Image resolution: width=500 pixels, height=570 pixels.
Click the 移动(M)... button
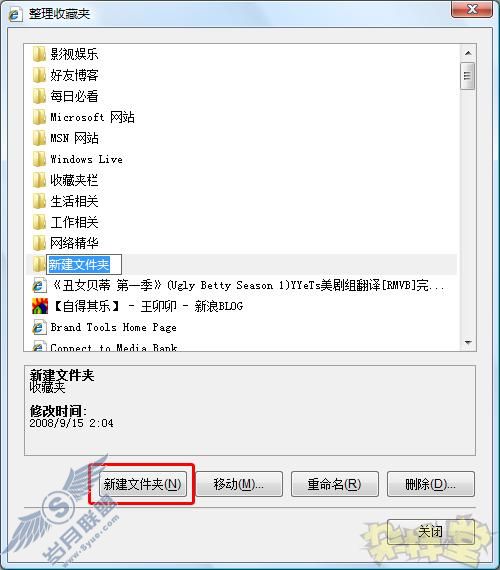pos(239,484)
